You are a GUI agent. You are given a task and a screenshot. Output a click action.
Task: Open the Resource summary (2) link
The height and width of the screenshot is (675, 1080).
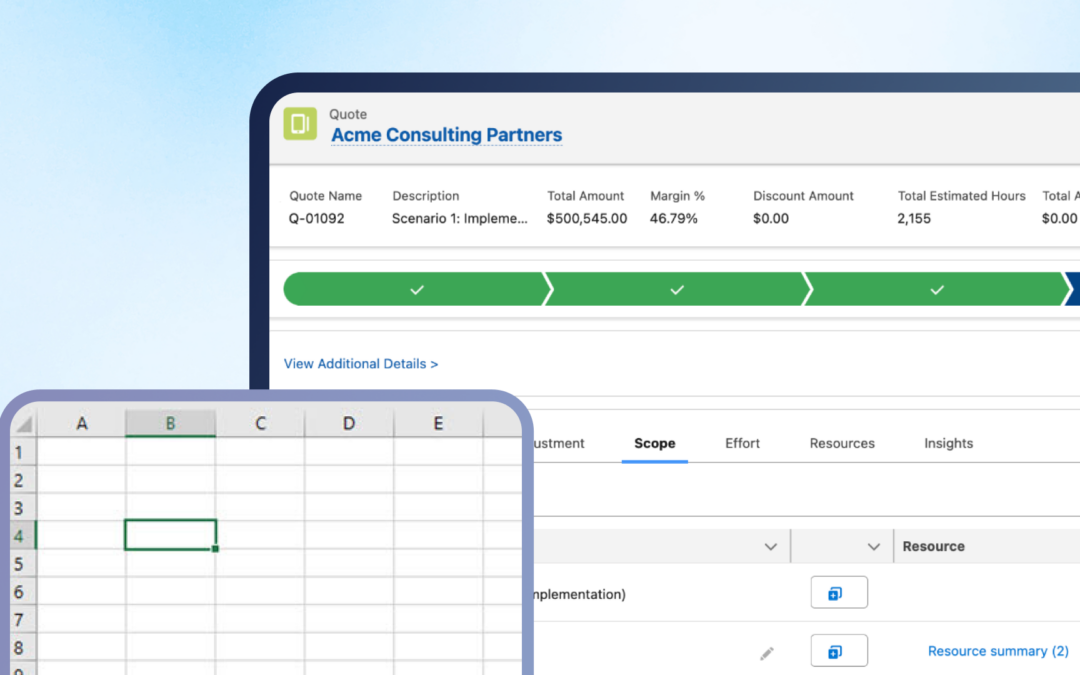(x=997, y=650)
